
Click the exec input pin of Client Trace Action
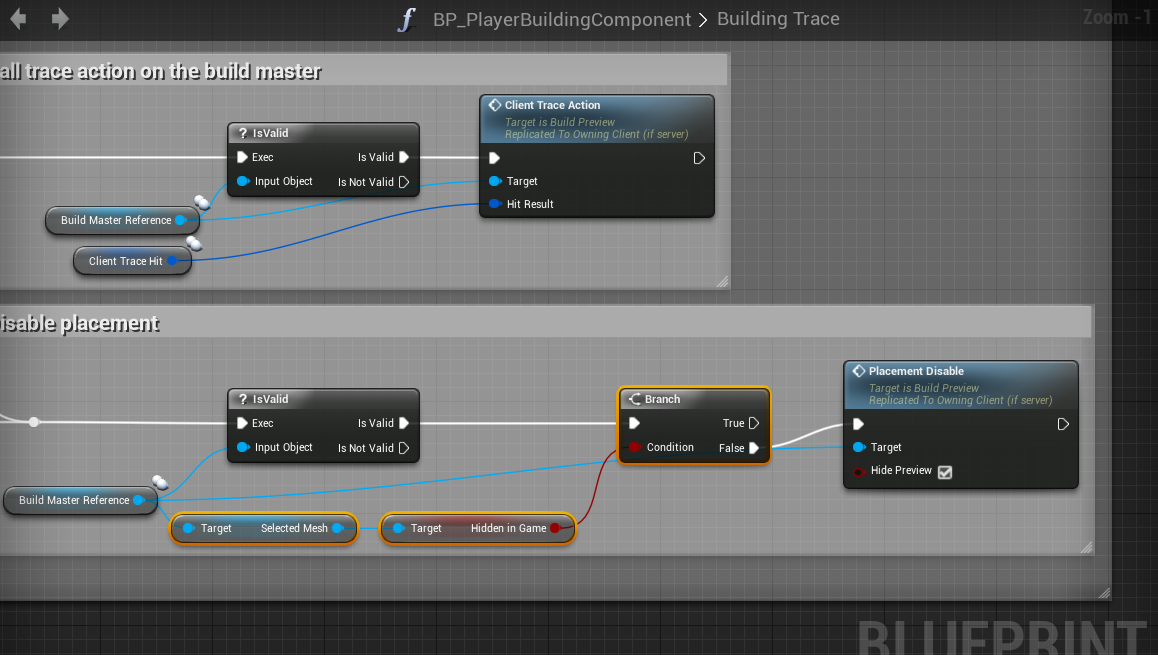pyautogui.click(x=495, y=158)
